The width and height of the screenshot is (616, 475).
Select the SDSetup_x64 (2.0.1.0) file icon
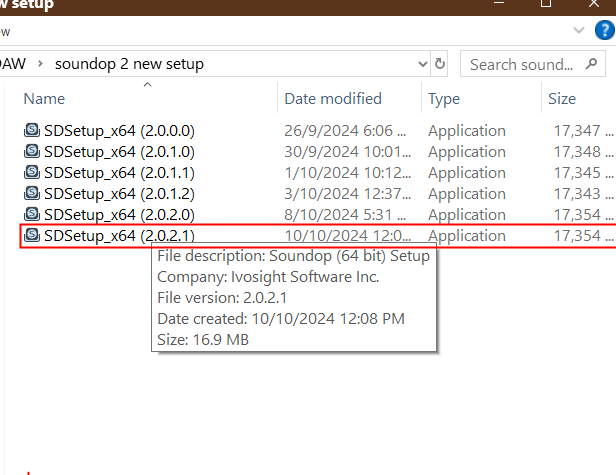coord(32,152)
